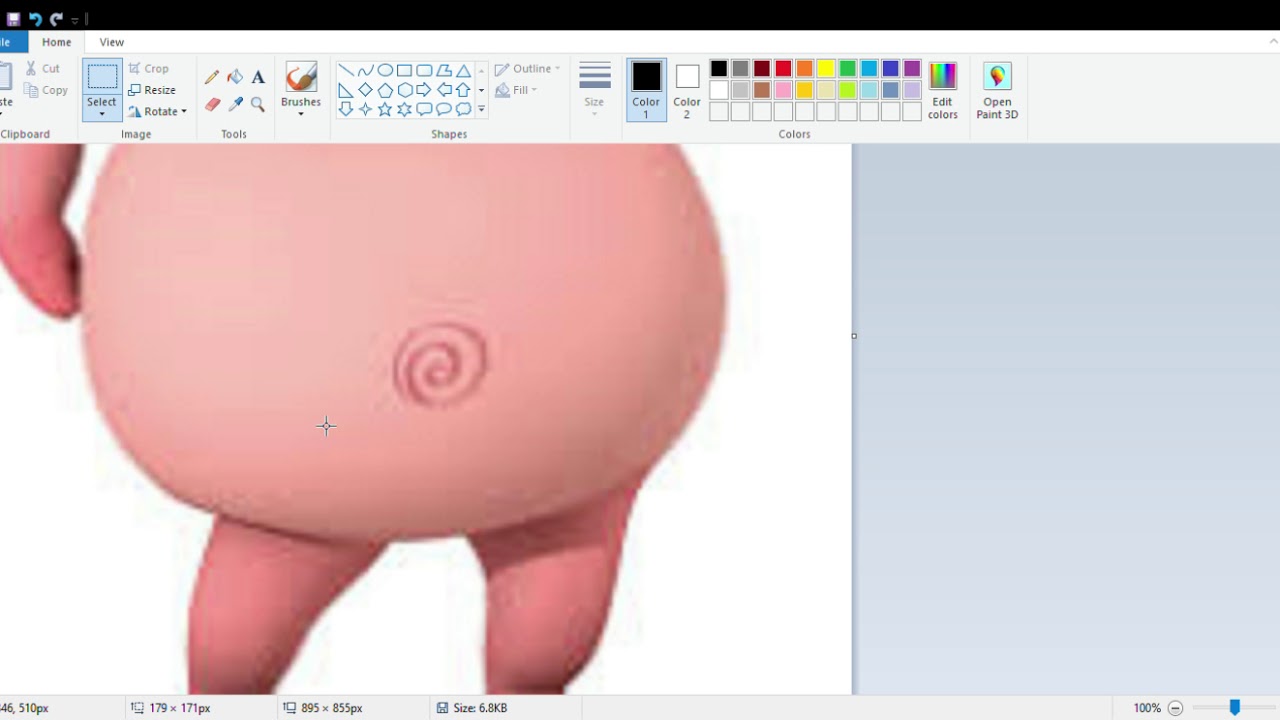Choose the Line shape
The image size is (1280, 720).
tap(346, 71)
